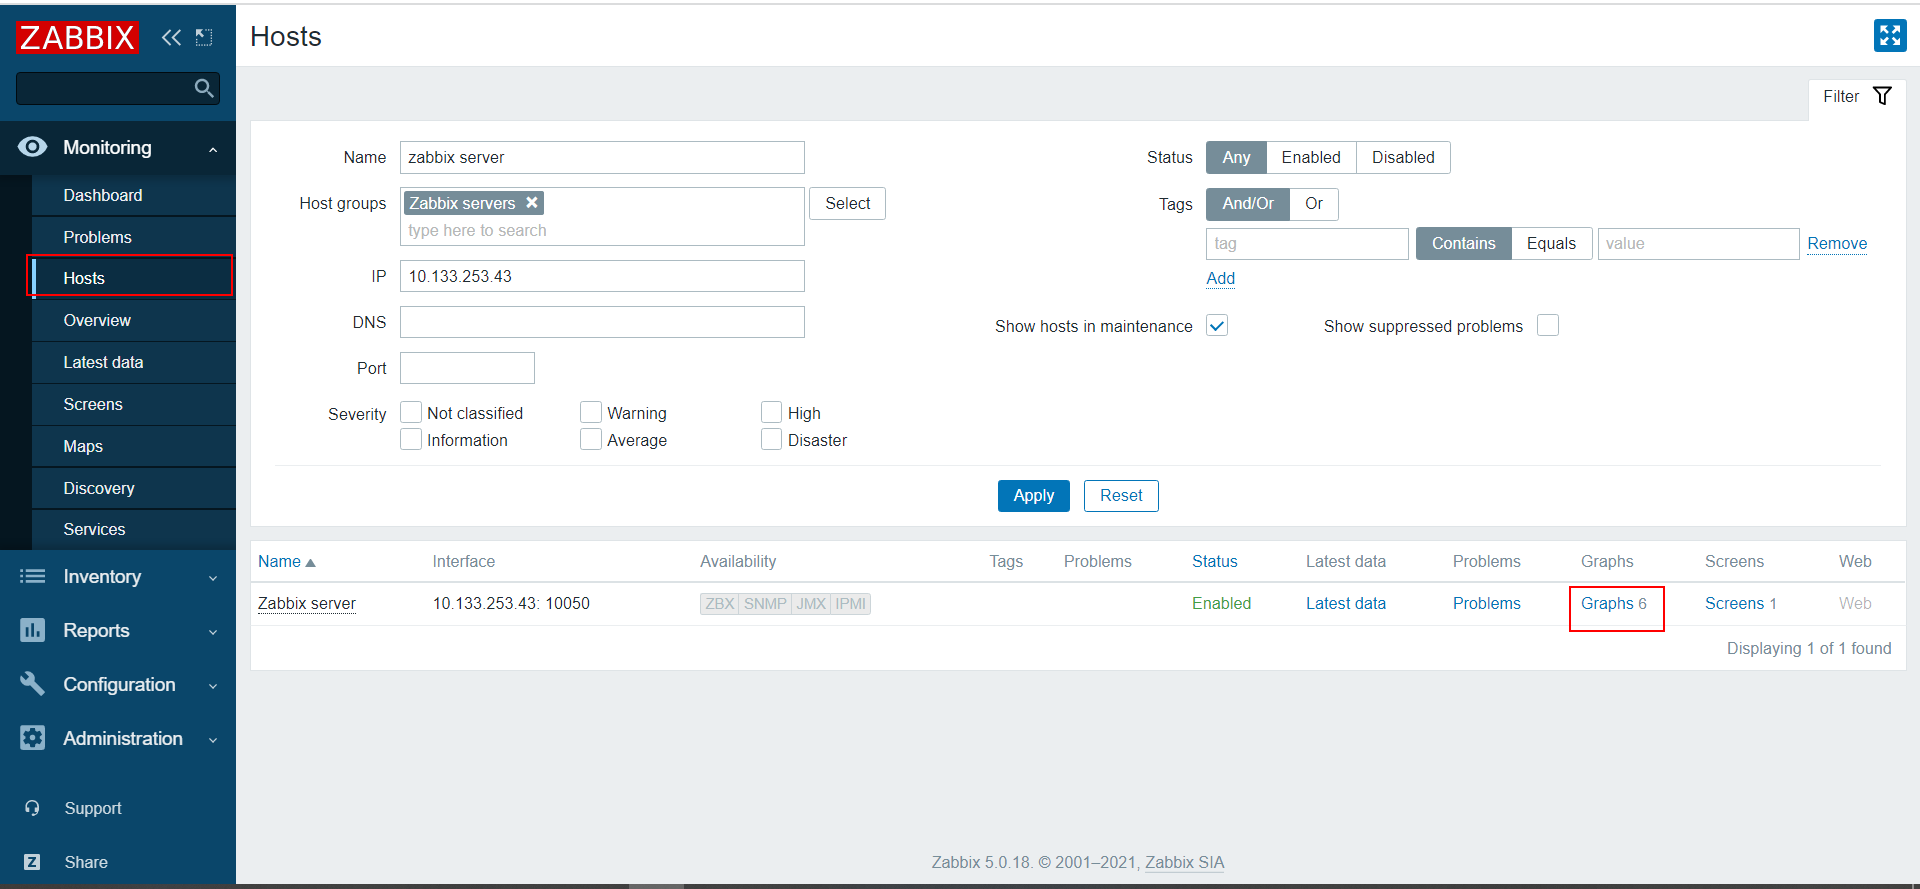
Task: Click the sidebar search magnifier icon
Action: point(204,88)
